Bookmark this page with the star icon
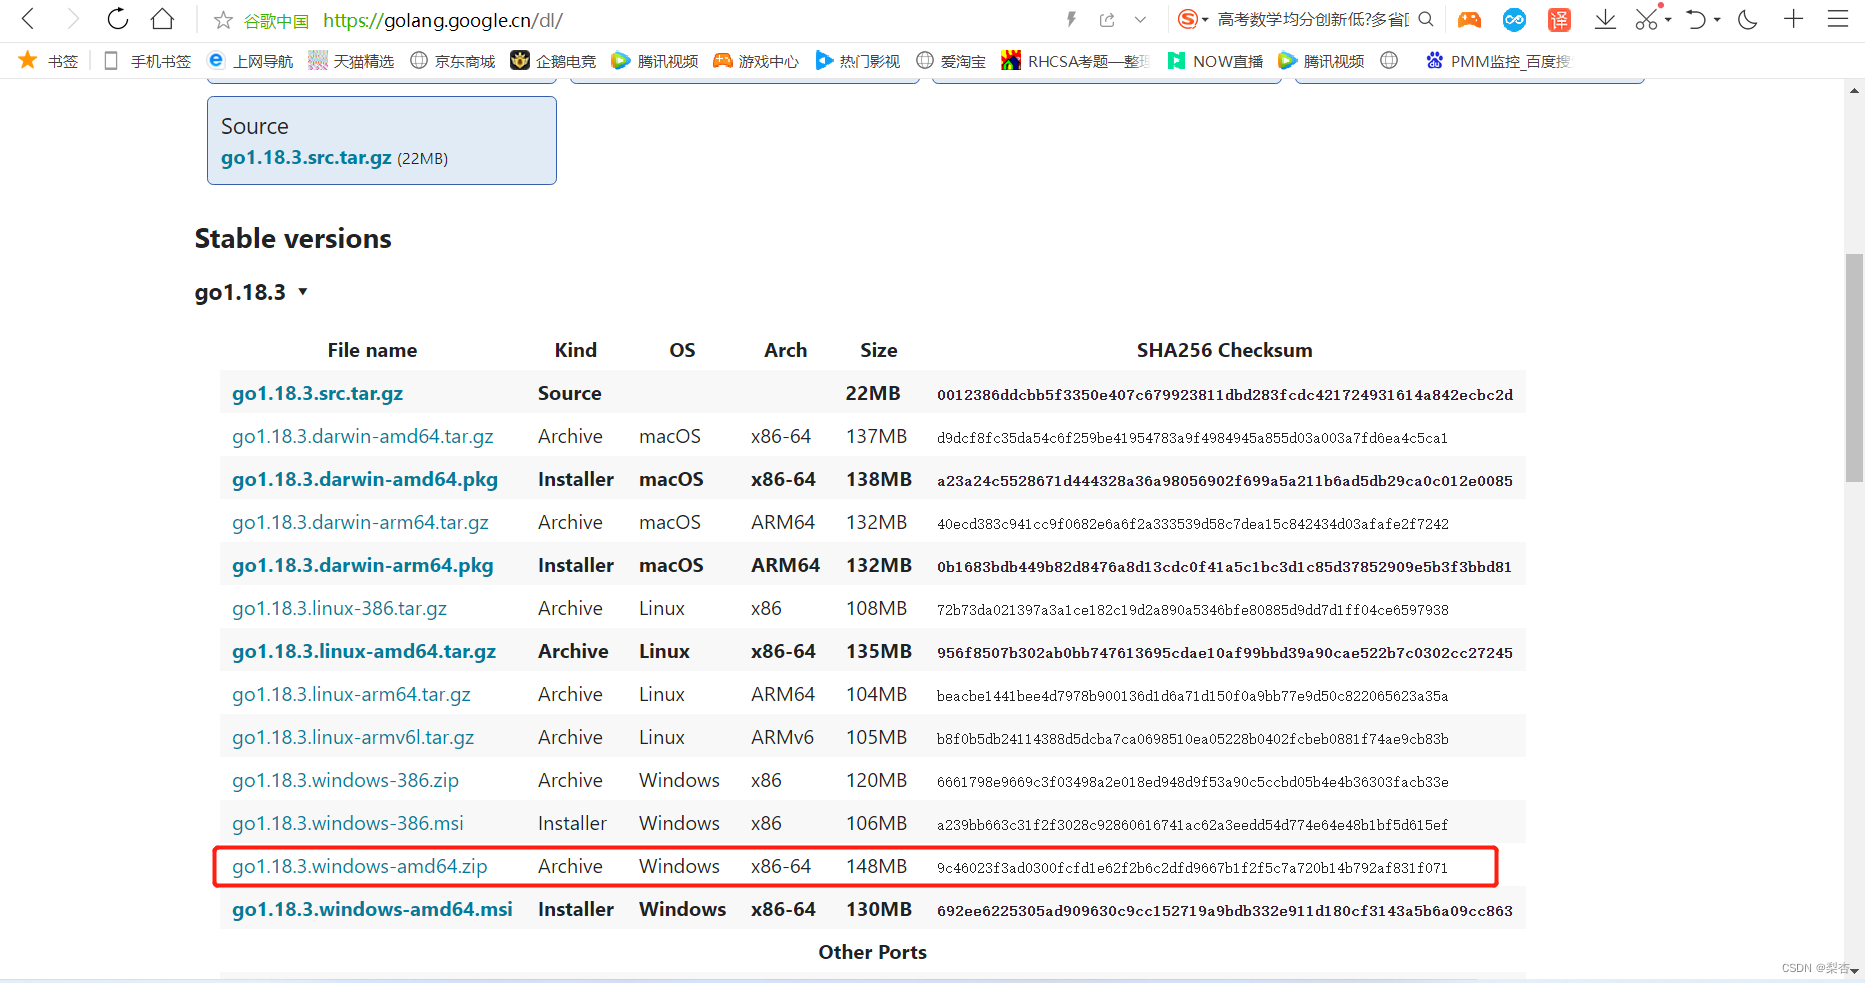The height and width of the screenshot is (983, 1865). [223, 20]
